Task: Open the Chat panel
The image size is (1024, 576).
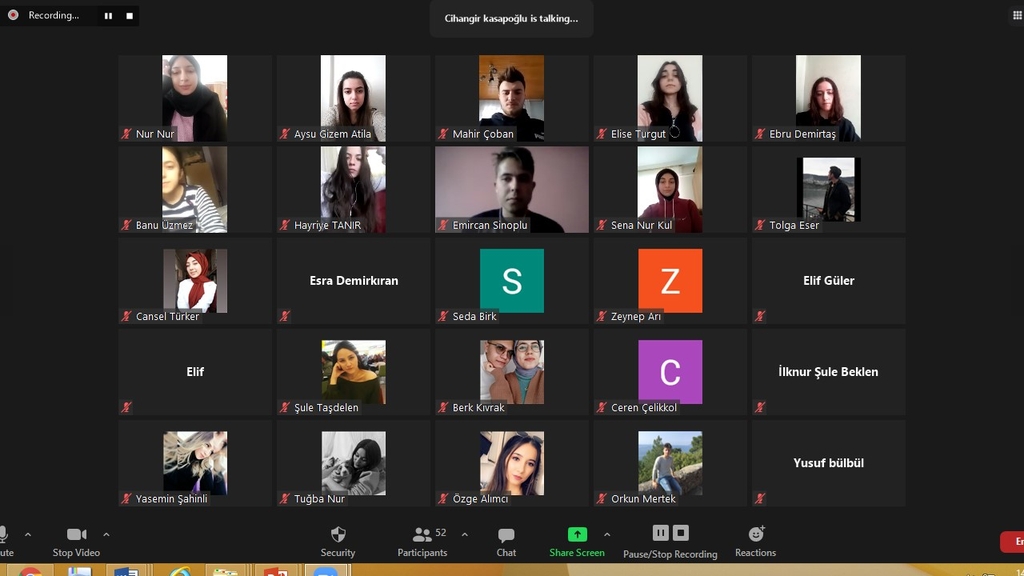Action: click(506, 541)
